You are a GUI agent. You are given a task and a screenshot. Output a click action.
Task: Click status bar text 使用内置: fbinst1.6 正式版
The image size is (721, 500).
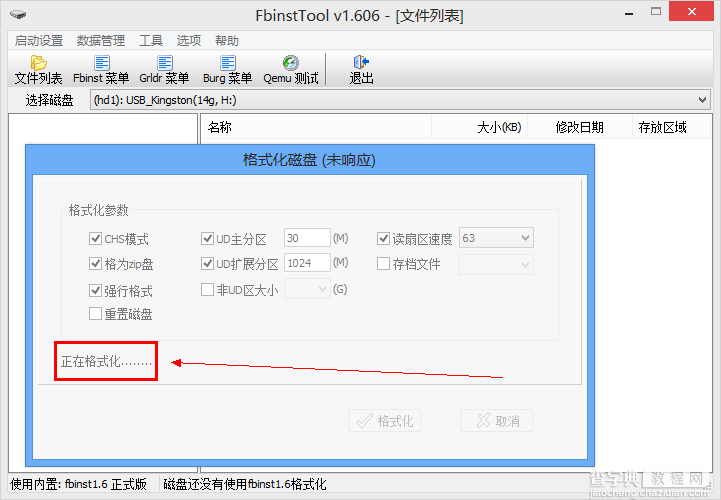(x=79, y=484)
